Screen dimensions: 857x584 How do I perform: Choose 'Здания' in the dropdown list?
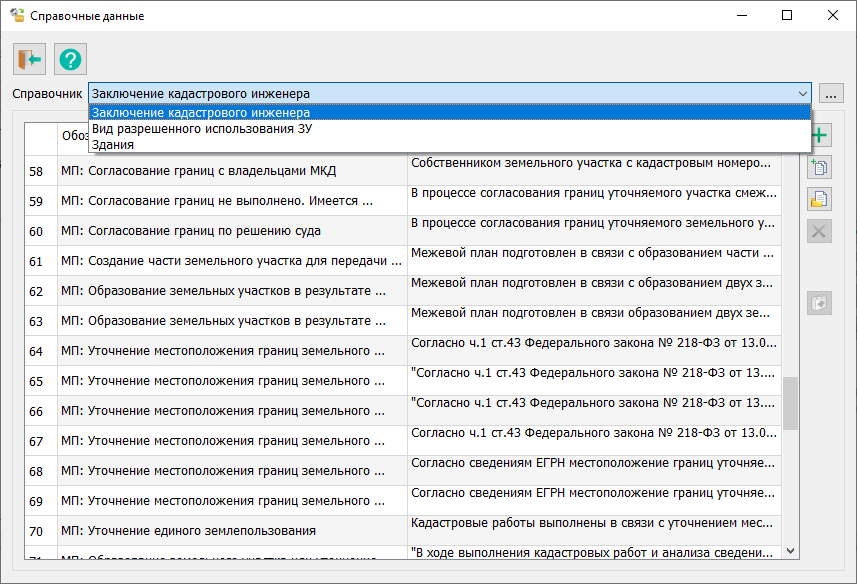(112, 145)
